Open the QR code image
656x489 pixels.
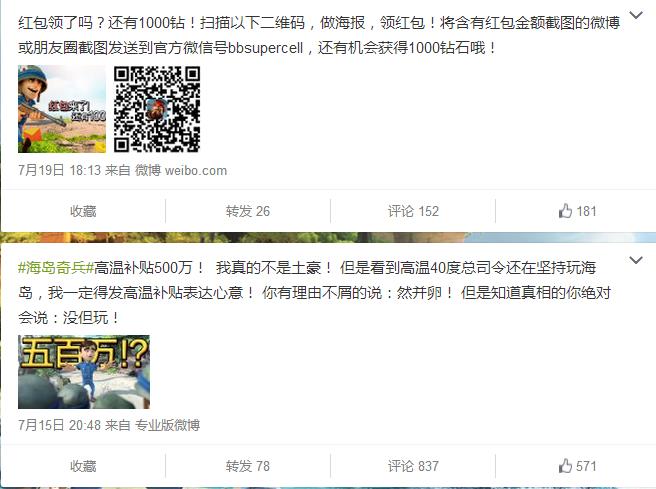coord(157,109)
